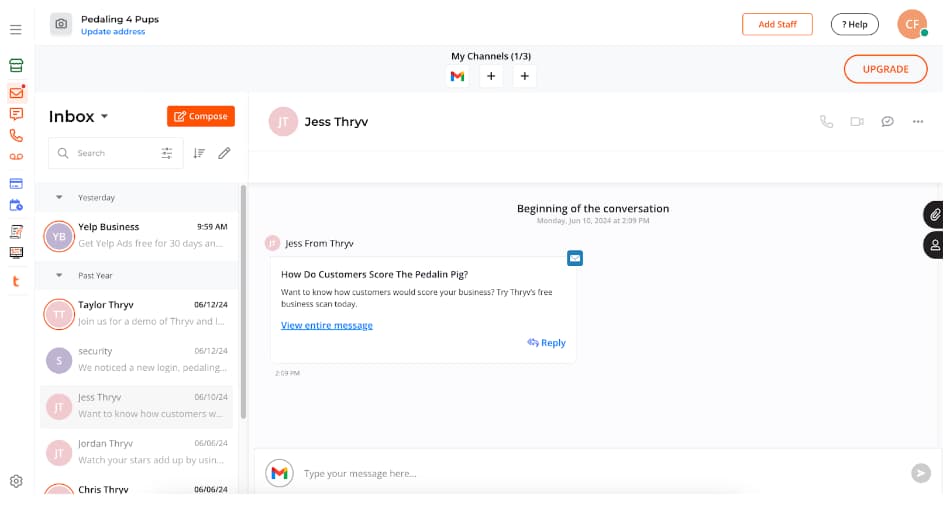Click the conversation list scrollbar
946x508 pixels.
pyautogui.click(x=243, y=302)
